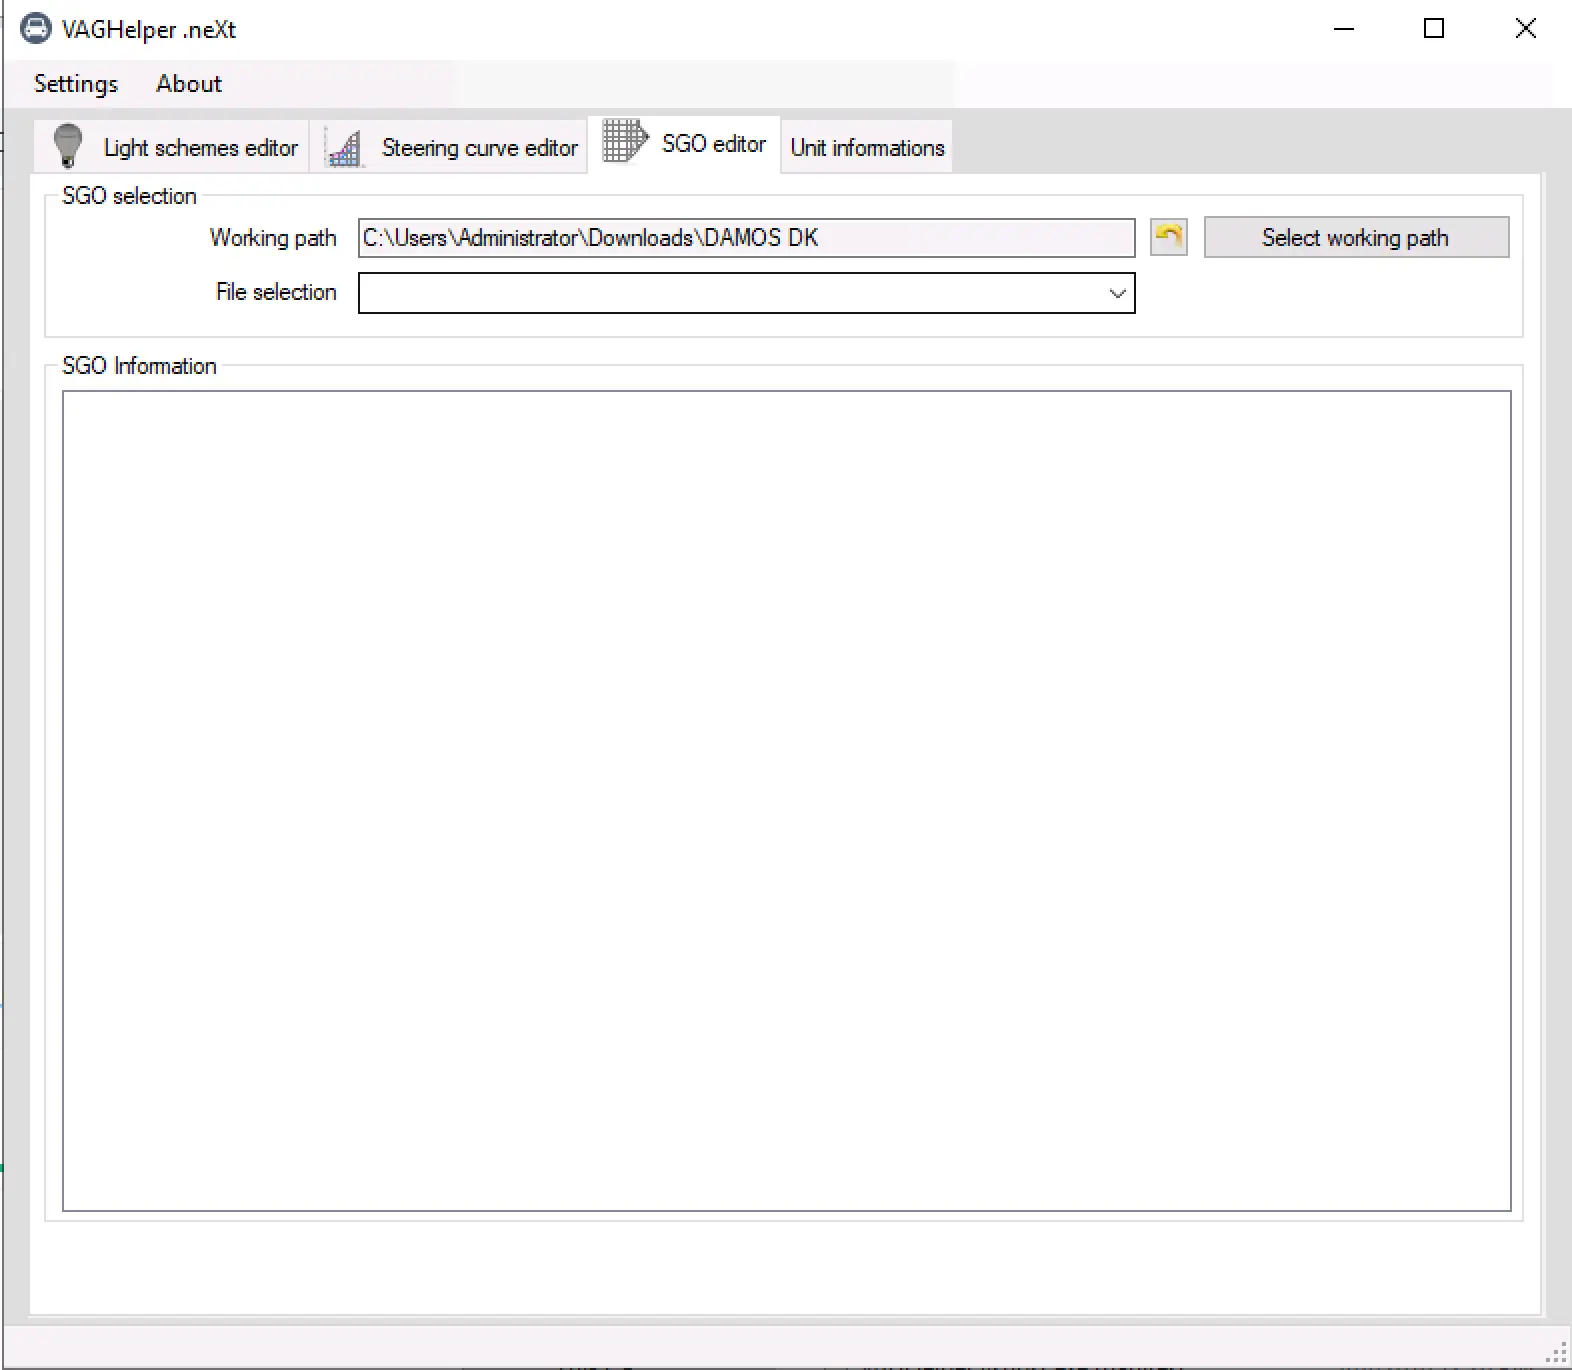The height and width of the screenshot is (1370, 1572).
Task: Open the About menu
Action: (189, 84)
